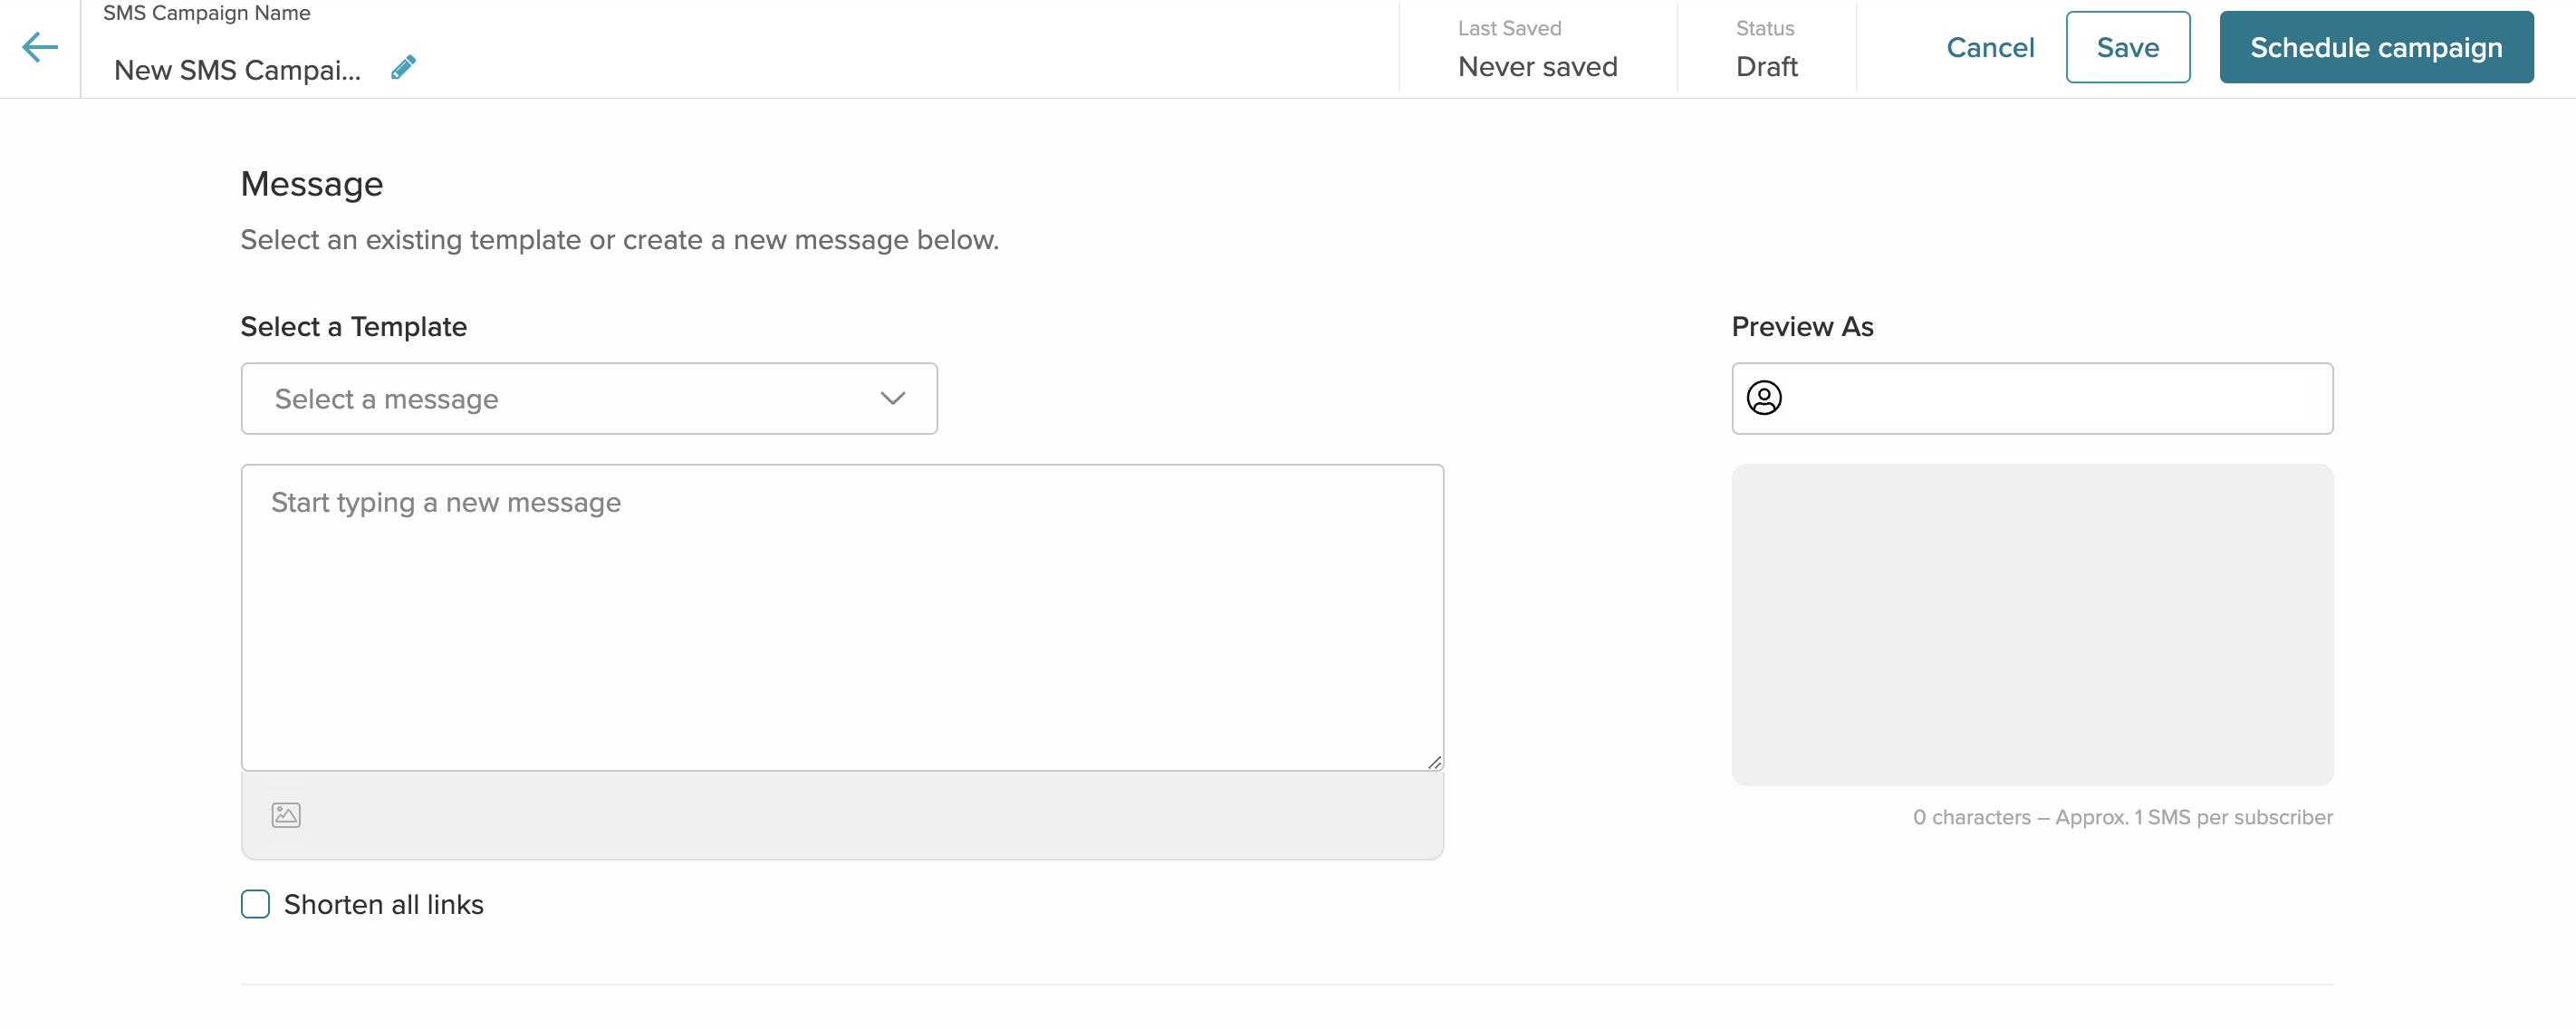
Task: Focus the 'Start typing a new message' textarea
Action: pyautogui.click(x=842, y=617)
